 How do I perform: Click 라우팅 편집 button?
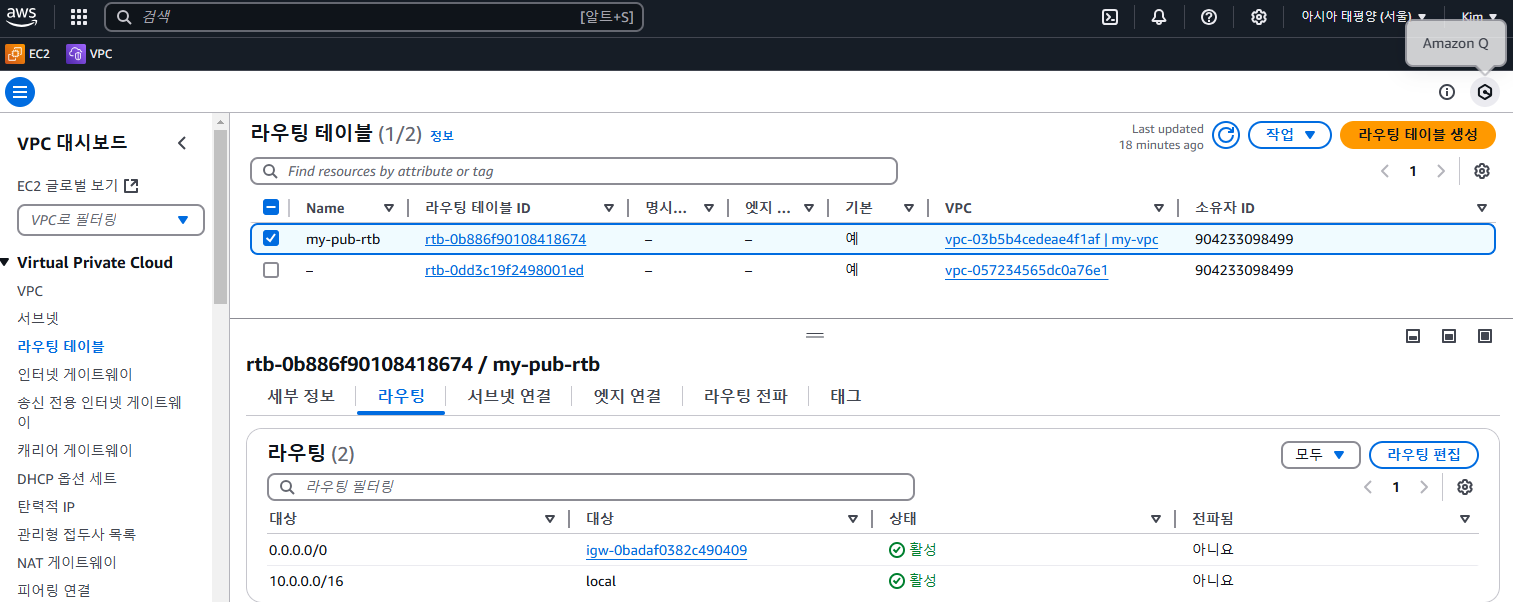tap(1424, 455)
